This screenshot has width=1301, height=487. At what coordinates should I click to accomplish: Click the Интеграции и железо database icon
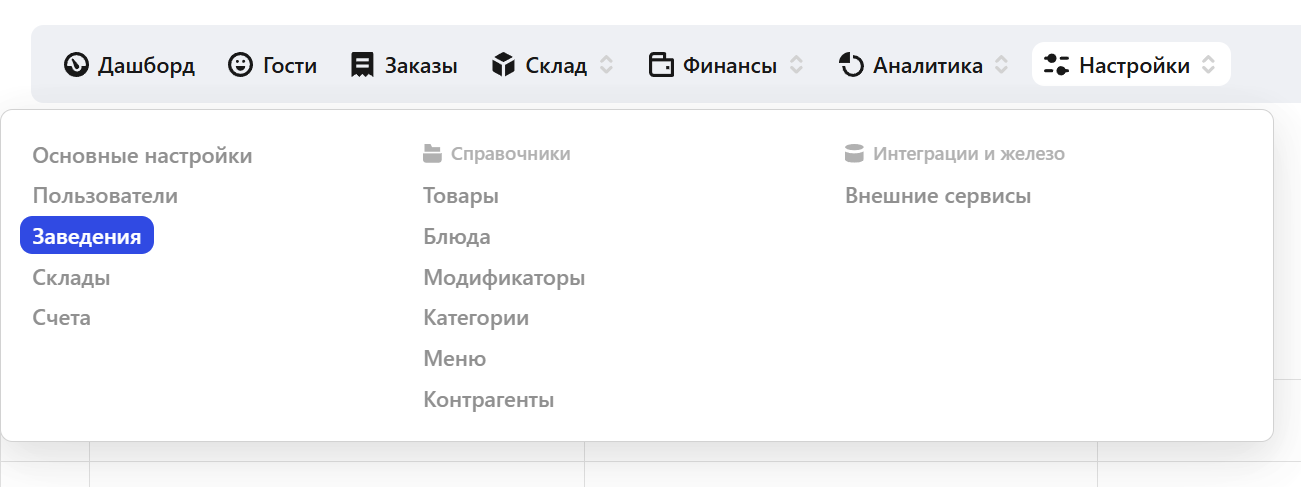854,154
